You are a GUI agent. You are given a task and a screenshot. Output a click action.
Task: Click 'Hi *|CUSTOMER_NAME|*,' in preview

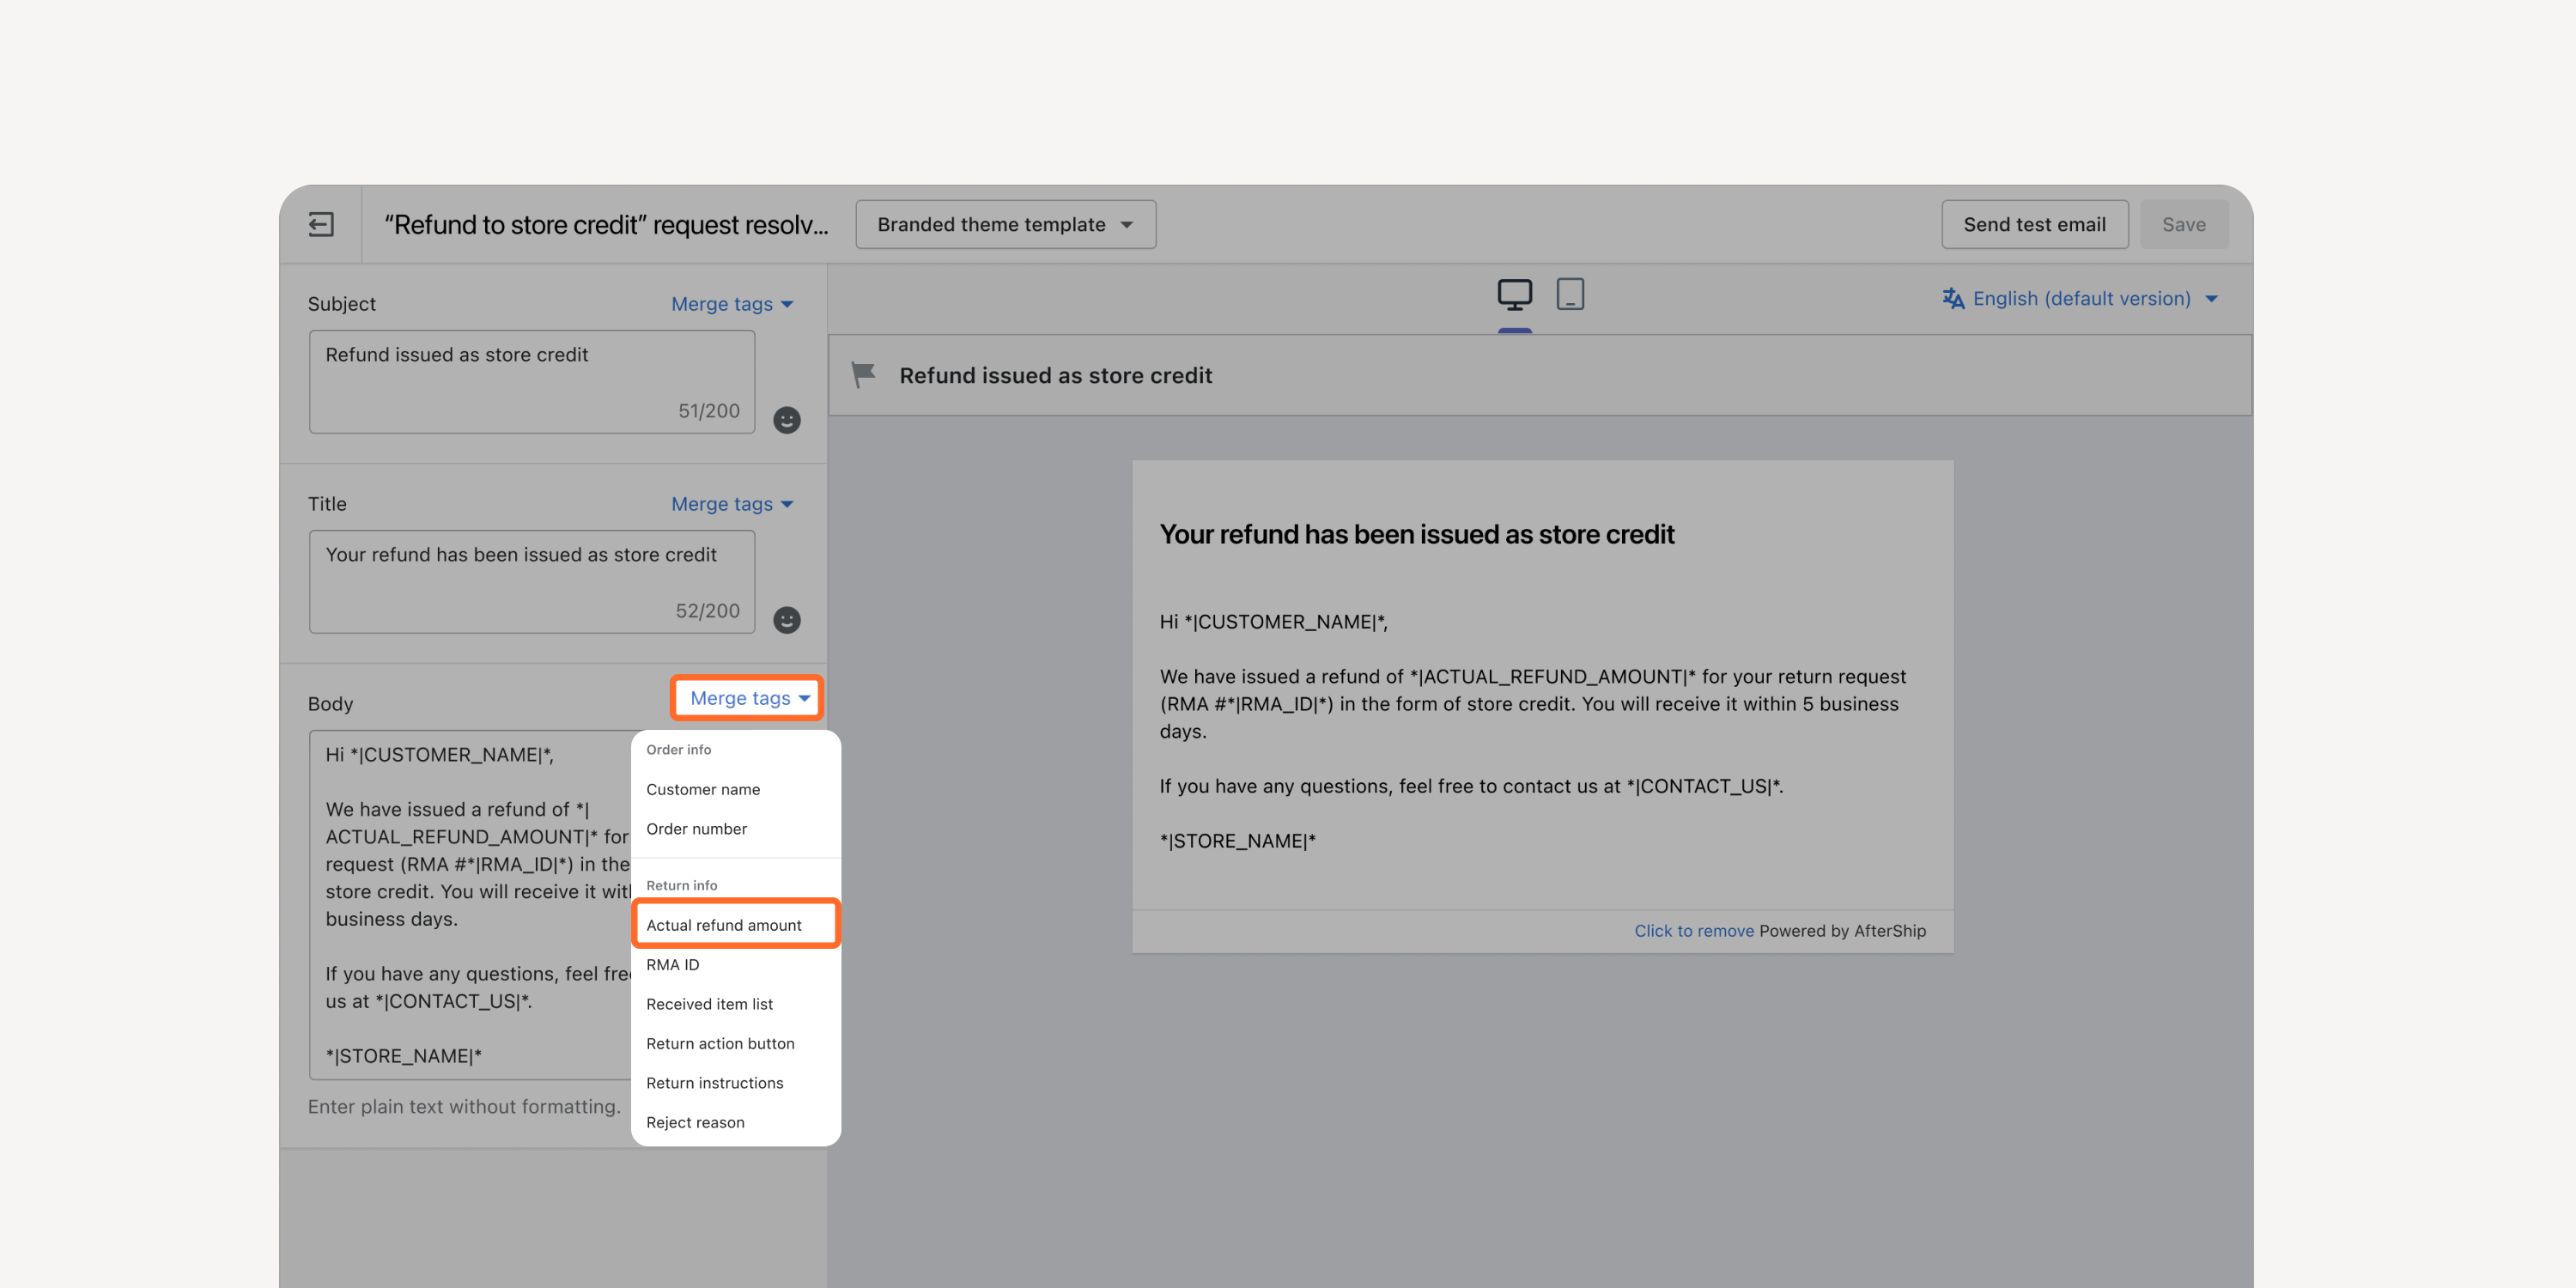click(x=1273, y=622)
